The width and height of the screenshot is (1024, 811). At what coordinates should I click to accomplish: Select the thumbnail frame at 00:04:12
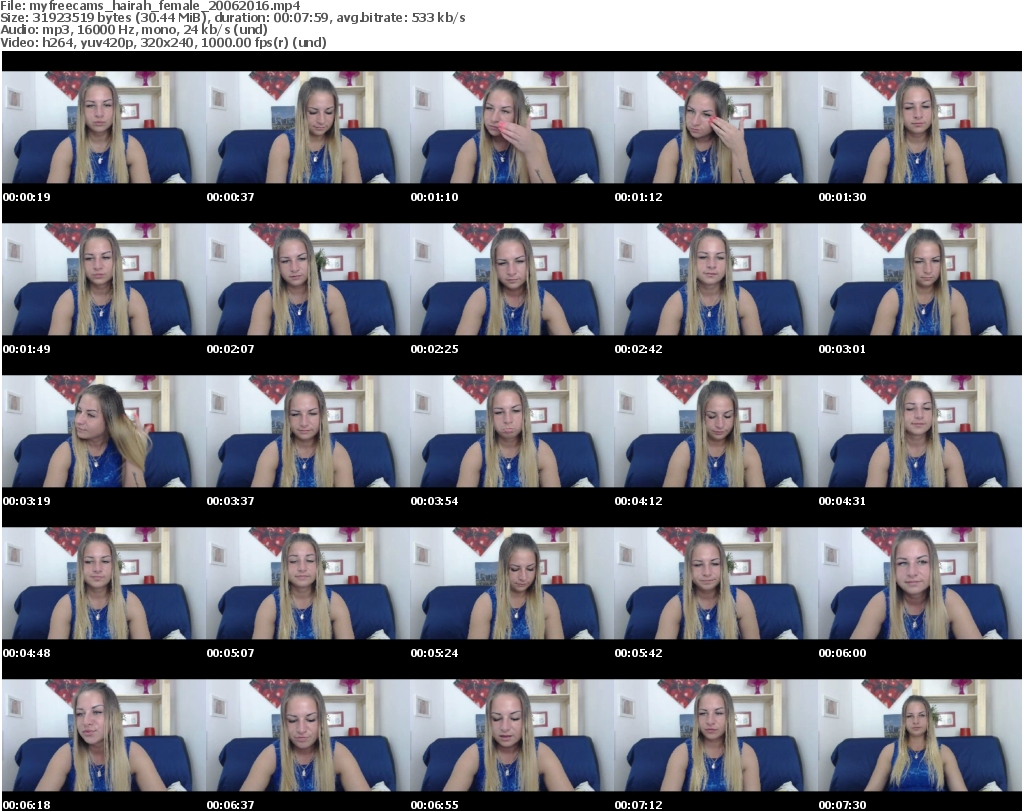pos(716,432)
